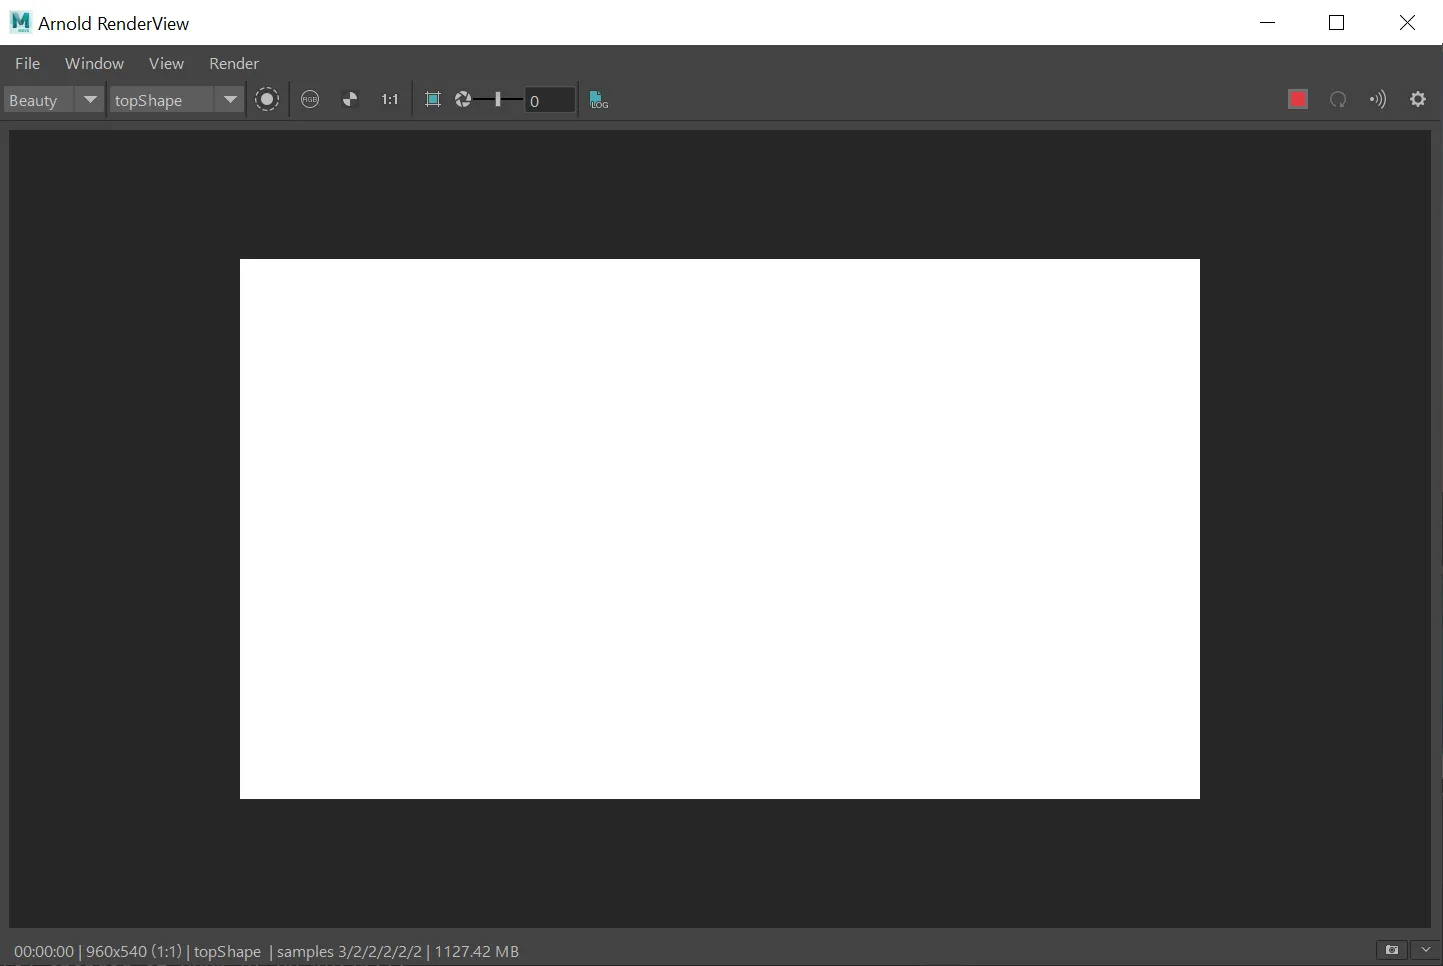The height and width of the screenshot is (966, 1443).
Task: Click the snapshot camera icon in status bar
Action: [1391, 950]
